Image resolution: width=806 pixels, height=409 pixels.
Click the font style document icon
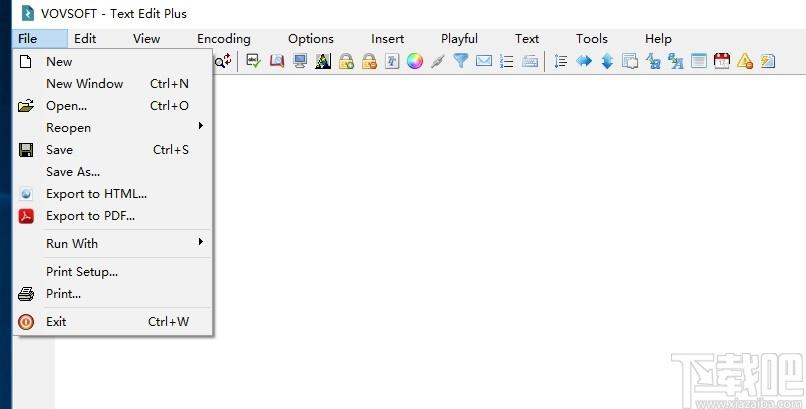(392, 61)
